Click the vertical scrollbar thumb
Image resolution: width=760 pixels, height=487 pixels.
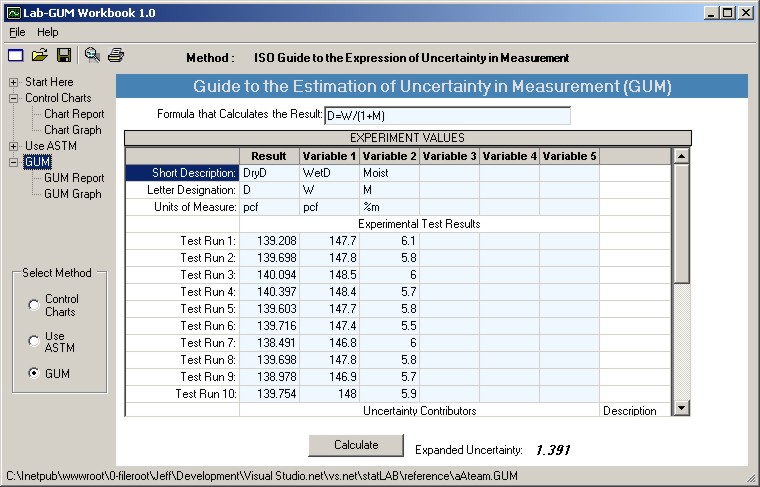tap(681, 224)
